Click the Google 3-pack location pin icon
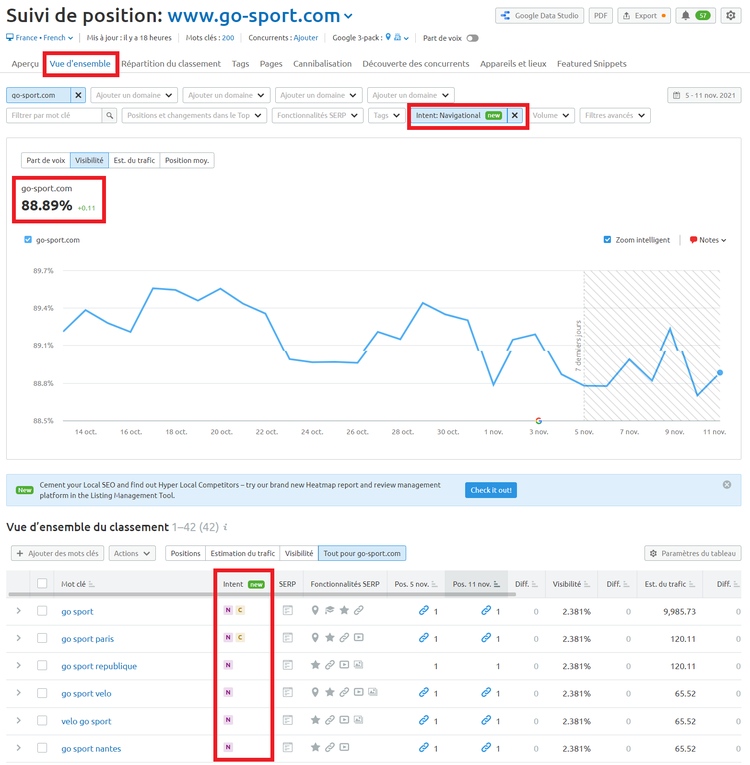Image resolution: width=750 pixels, height=765 pixels. click(x=388, y=37)
